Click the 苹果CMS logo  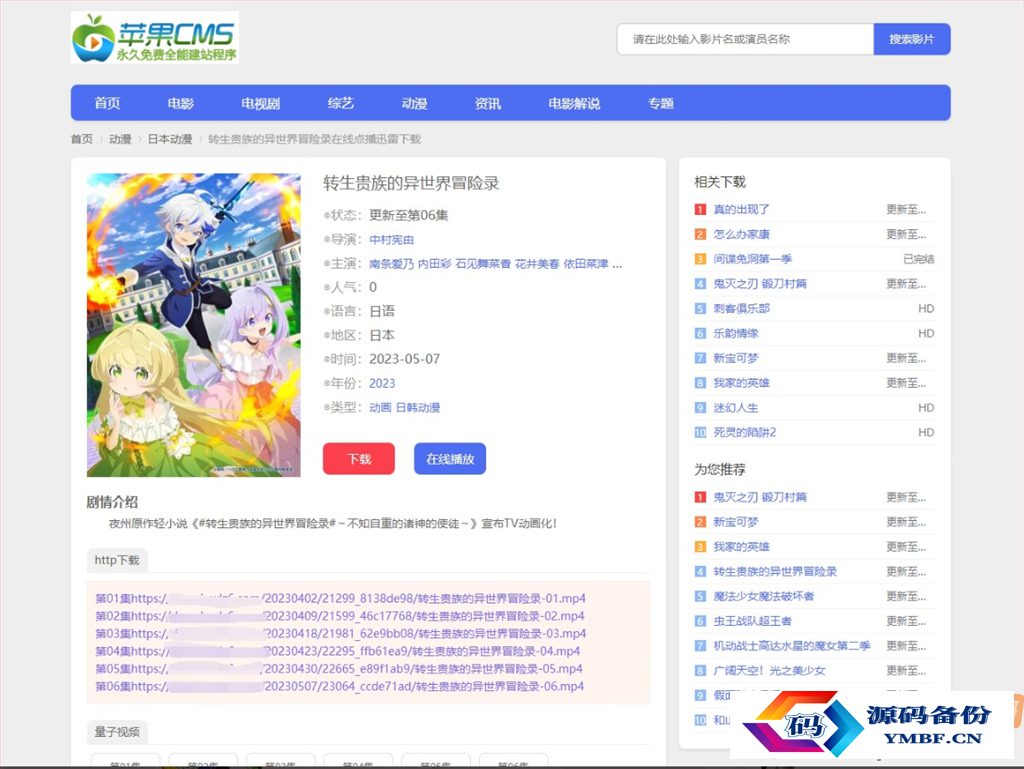tap(155, 38)
